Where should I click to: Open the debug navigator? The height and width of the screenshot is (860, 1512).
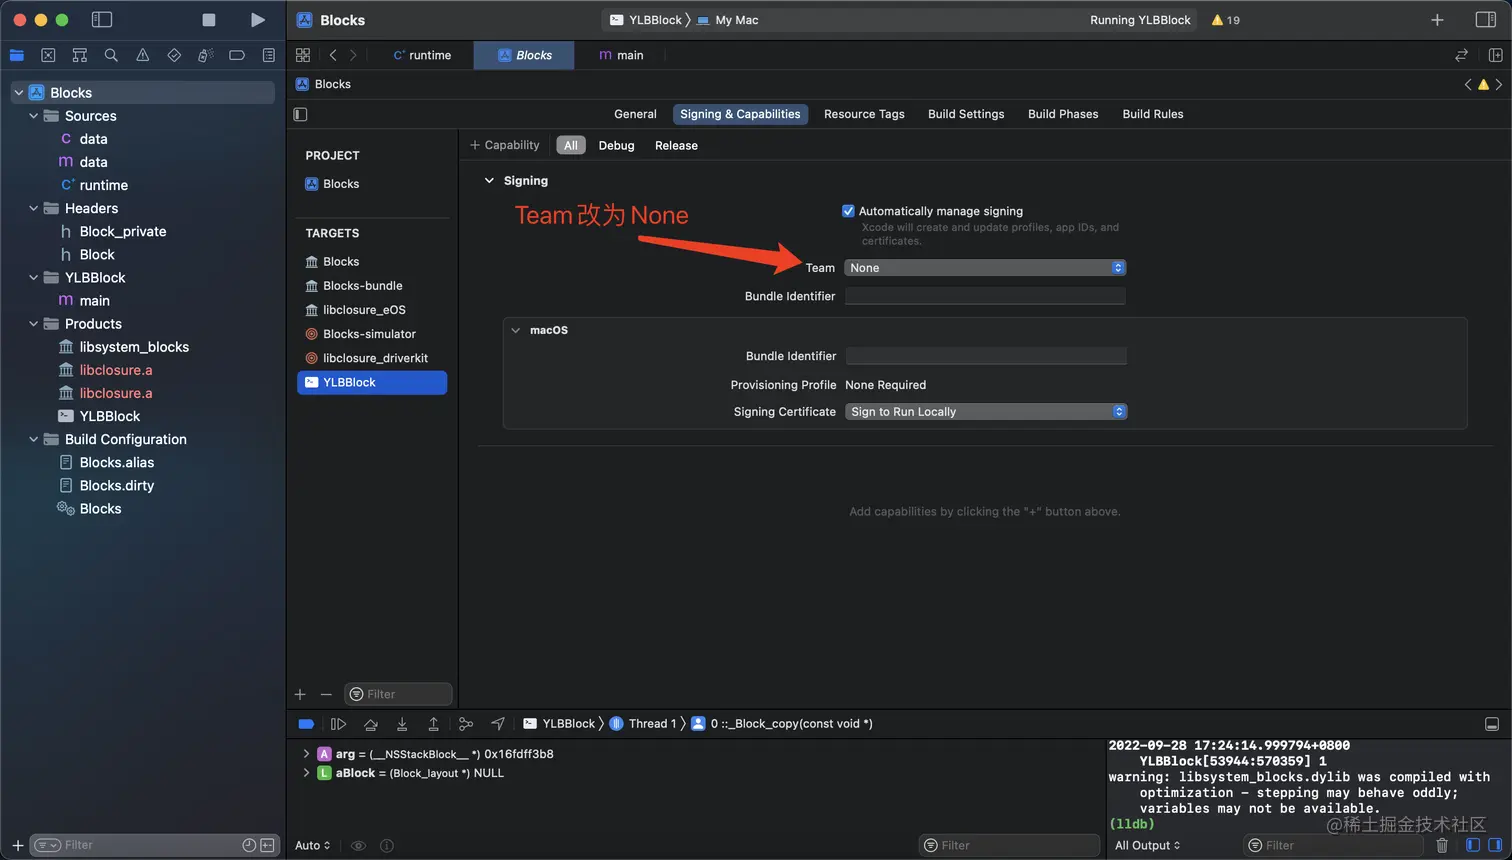click(205, 55)
